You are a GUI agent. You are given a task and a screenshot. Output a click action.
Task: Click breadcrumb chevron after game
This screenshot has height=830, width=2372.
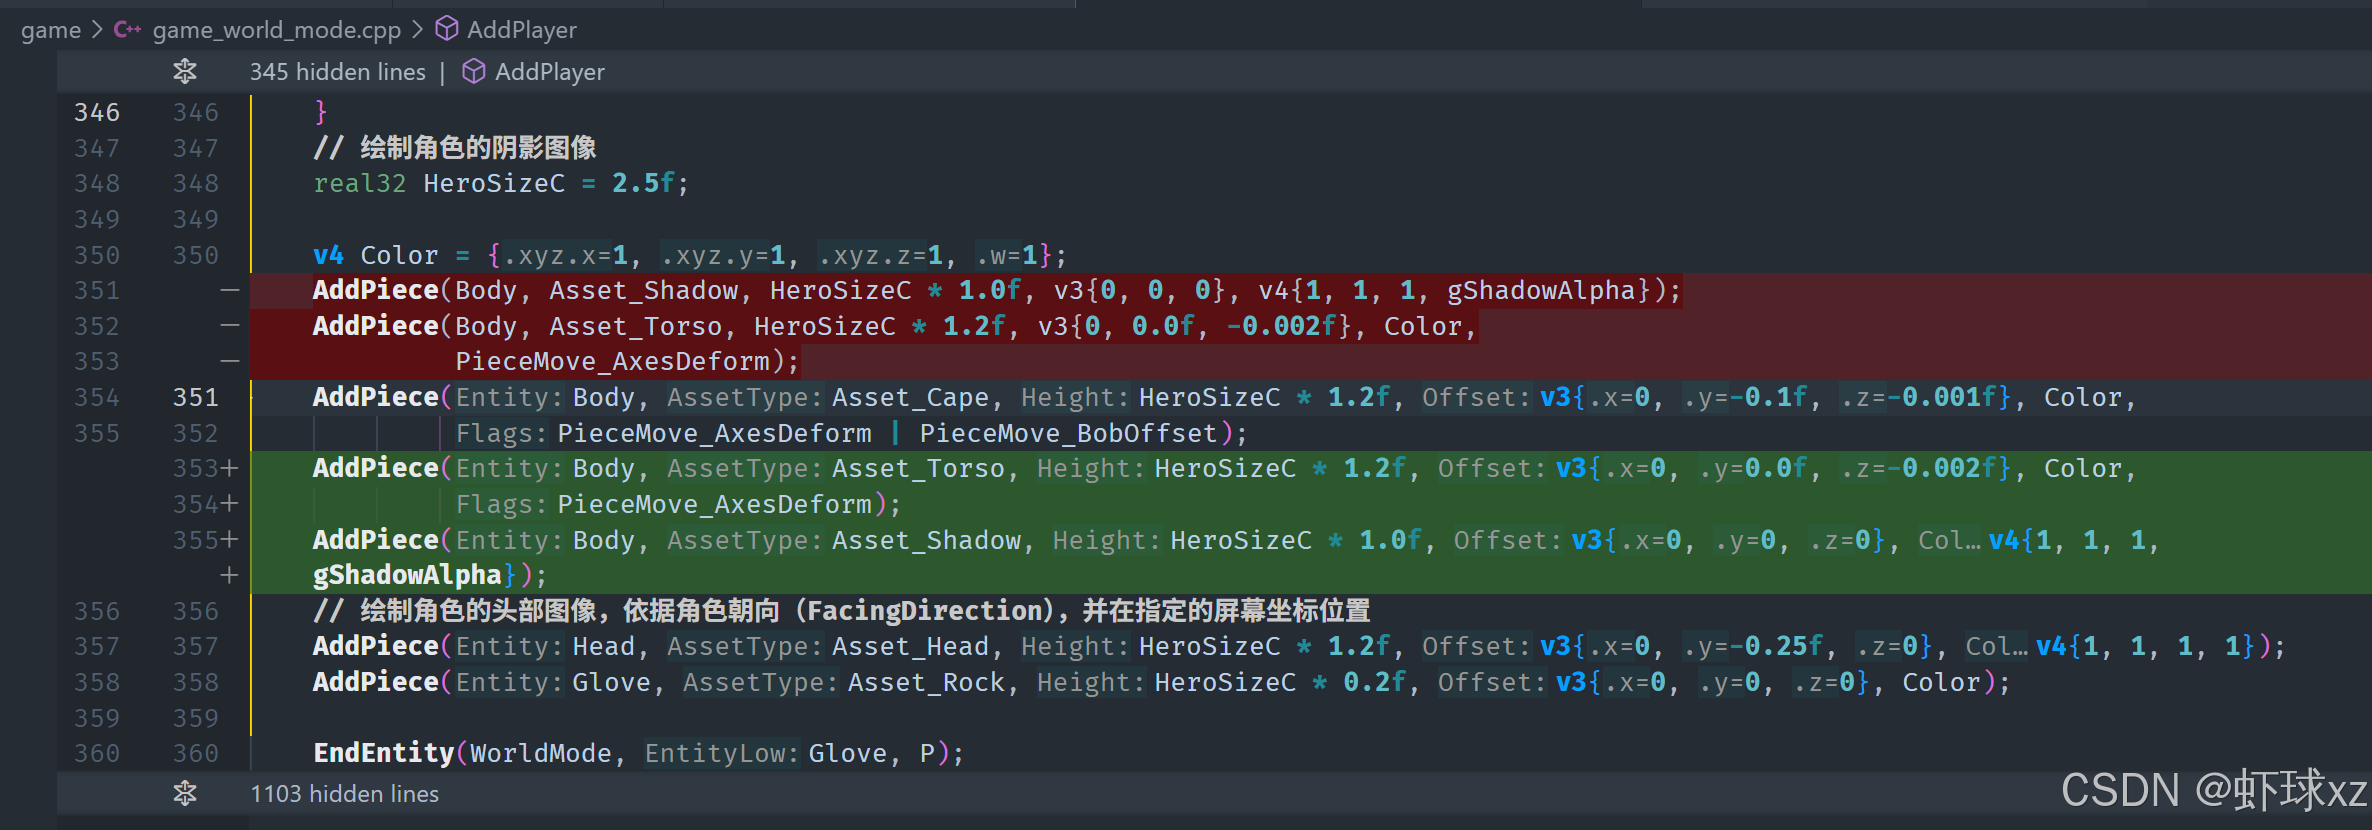click(x=97, y=30)
